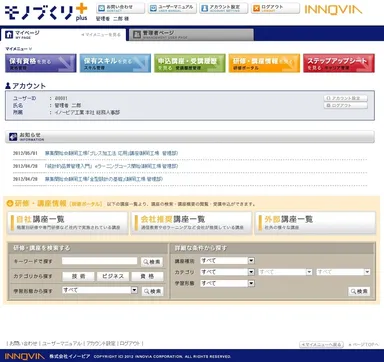Click the お問い合わせ contact button in header
Viewport: 384px width, 362px height.
pos(120,8)
